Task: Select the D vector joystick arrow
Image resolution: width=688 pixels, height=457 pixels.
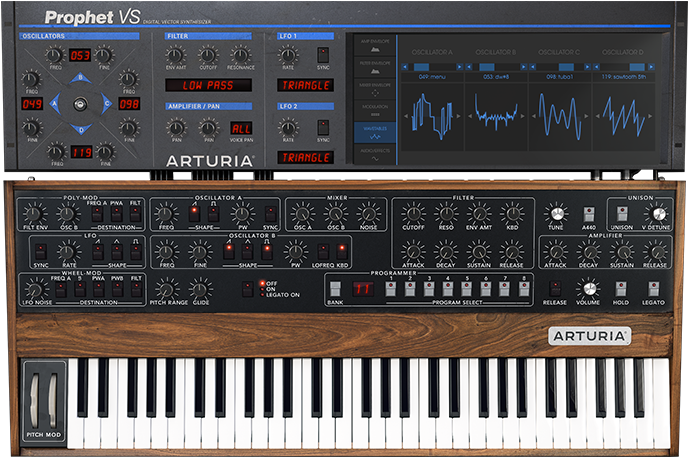Action: pyautogui.click(x=80, y=129)
